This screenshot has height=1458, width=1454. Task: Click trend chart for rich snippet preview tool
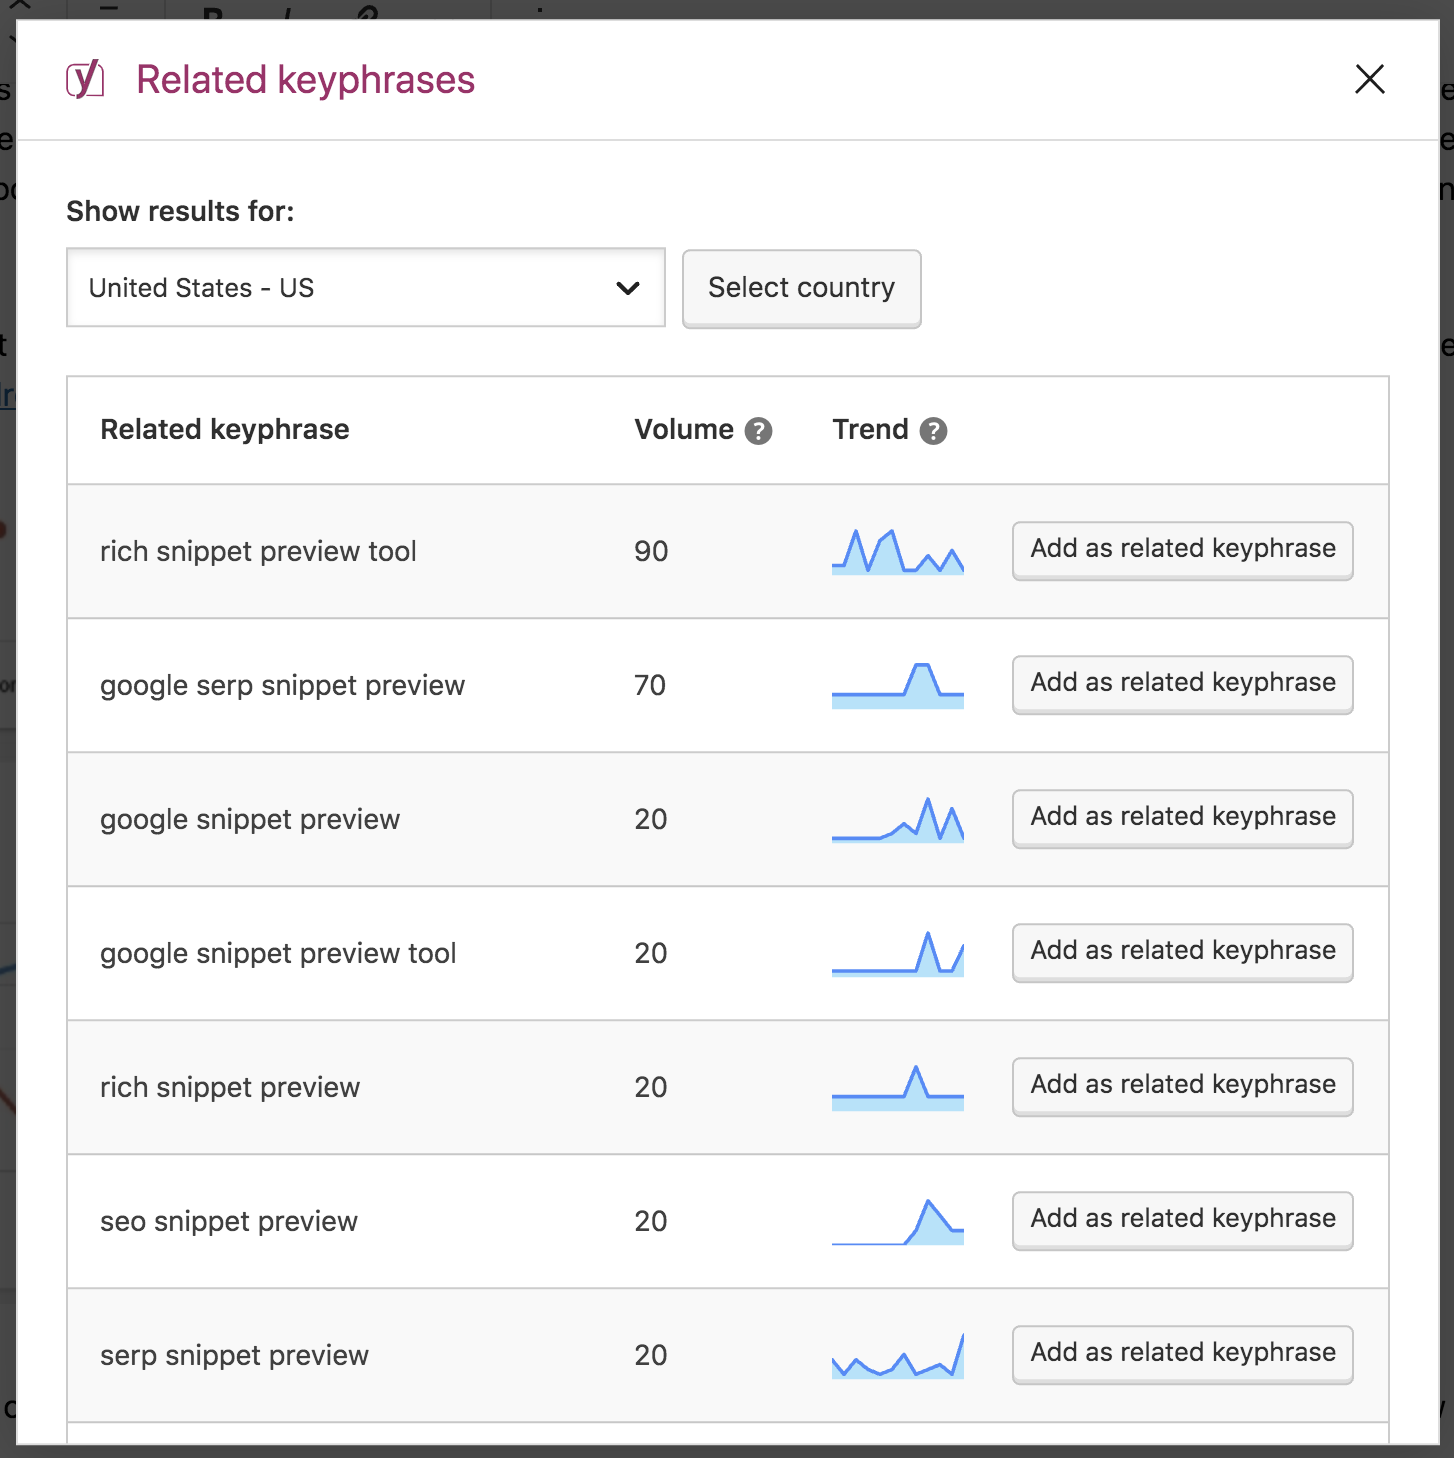(897, 552)
